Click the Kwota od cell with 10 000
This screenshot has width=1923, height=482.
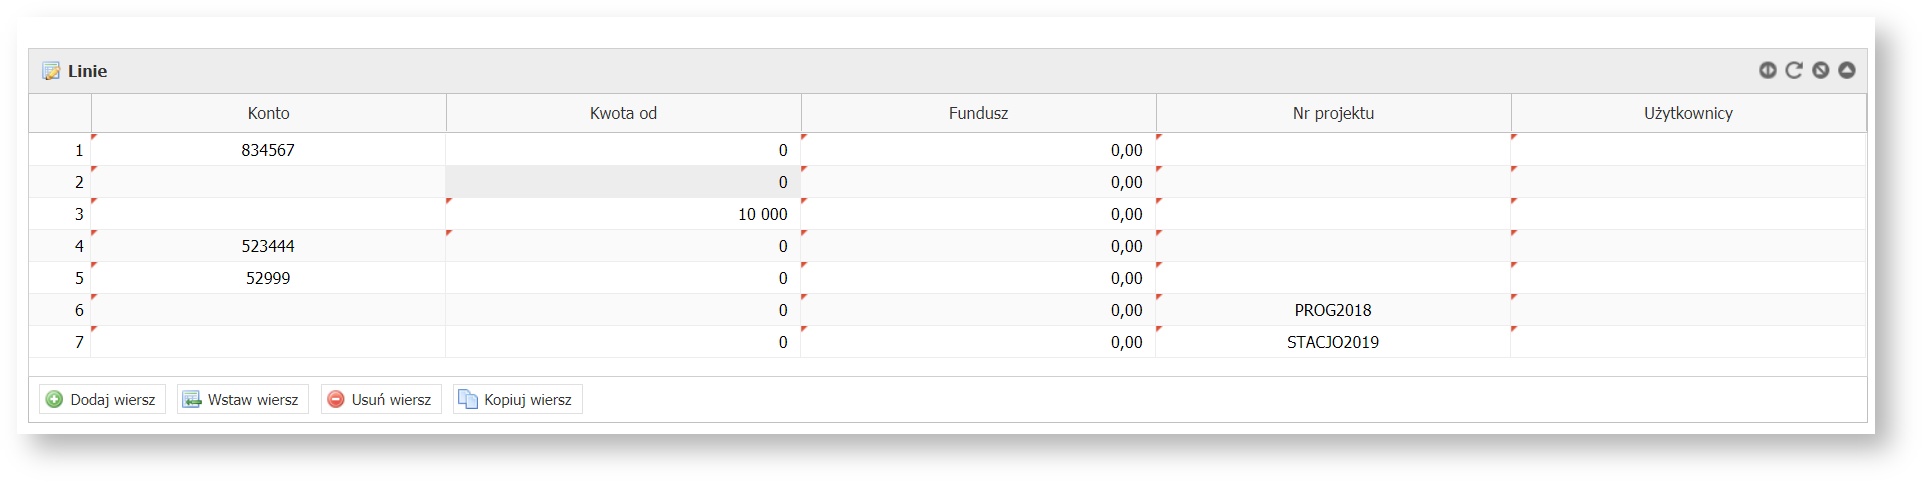623,214
